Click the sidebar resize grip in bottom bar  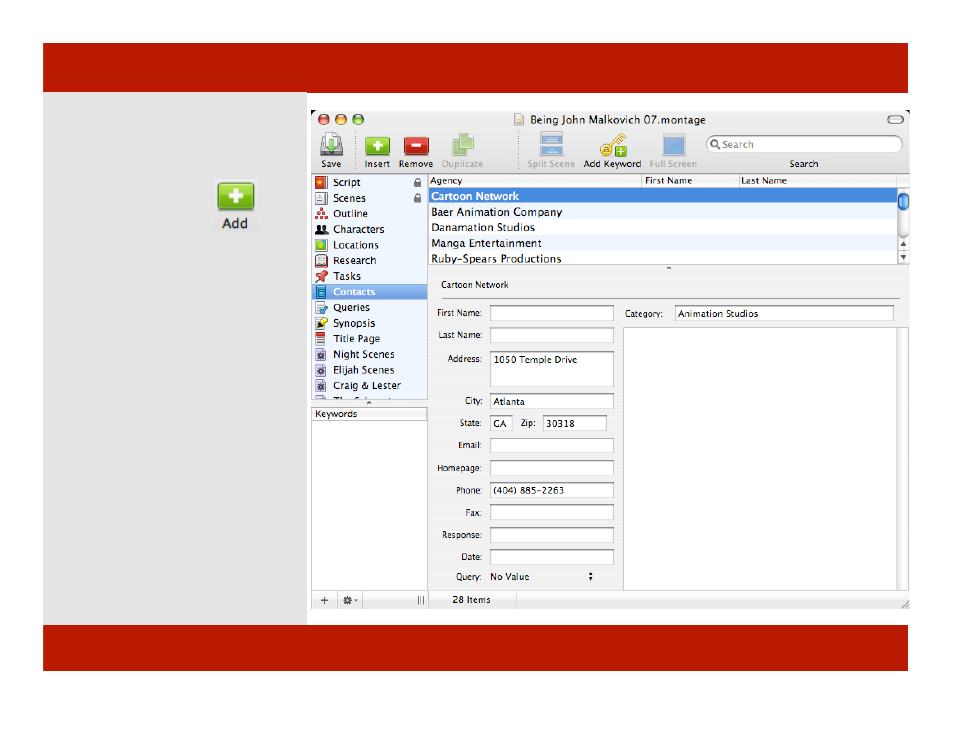click(420, 601)
